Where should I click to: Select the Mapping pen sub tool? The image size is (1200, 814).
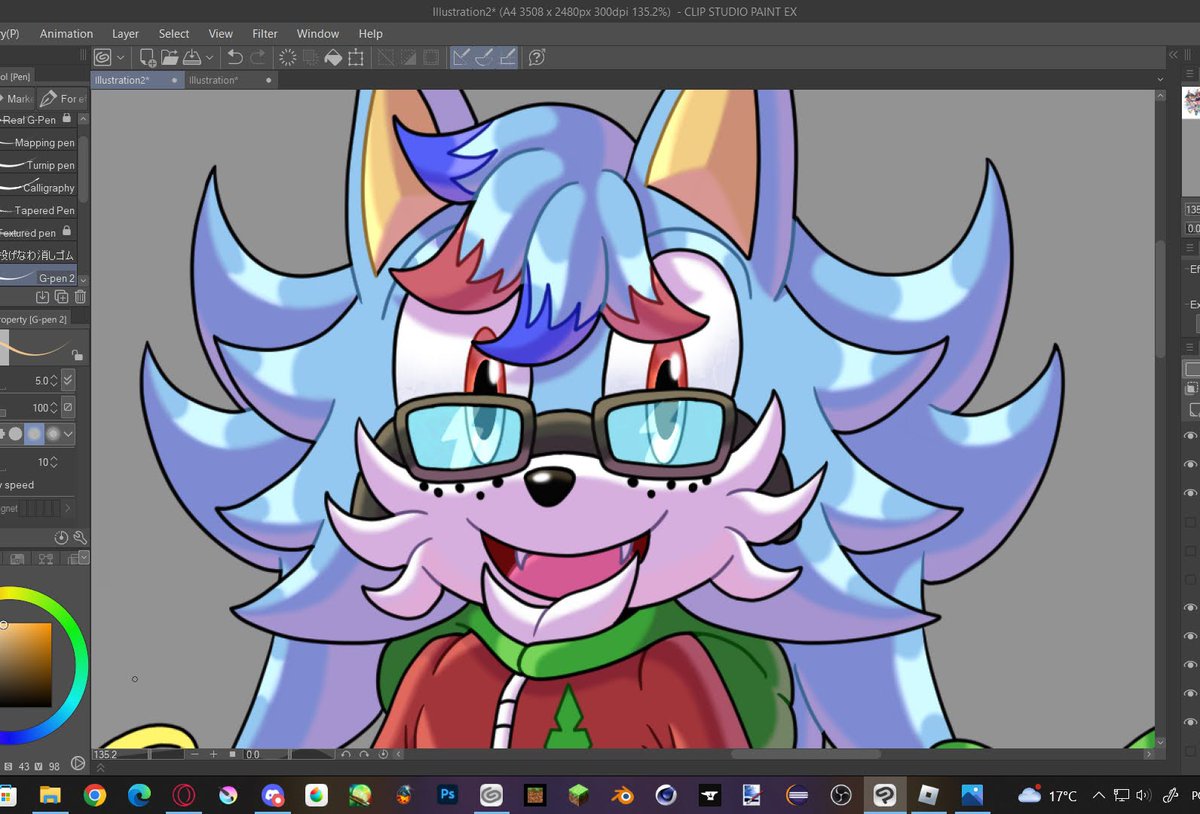click(39, 142)
